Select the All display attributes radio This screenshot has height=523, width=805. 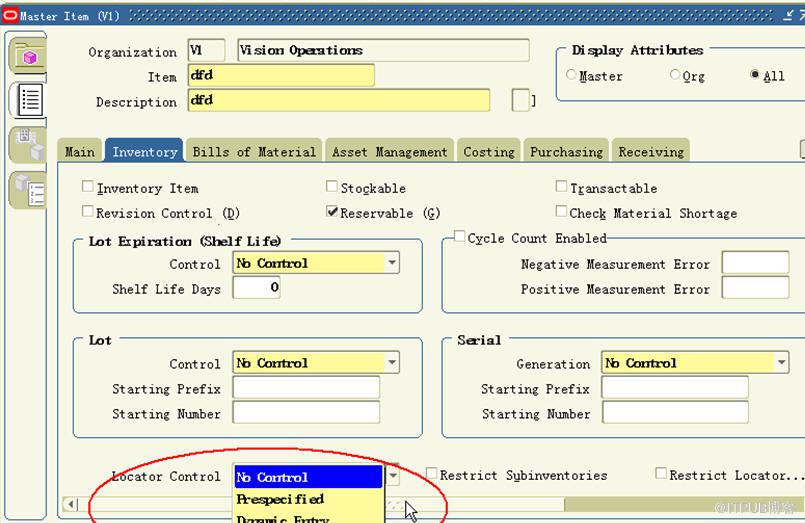coord(754,74)
